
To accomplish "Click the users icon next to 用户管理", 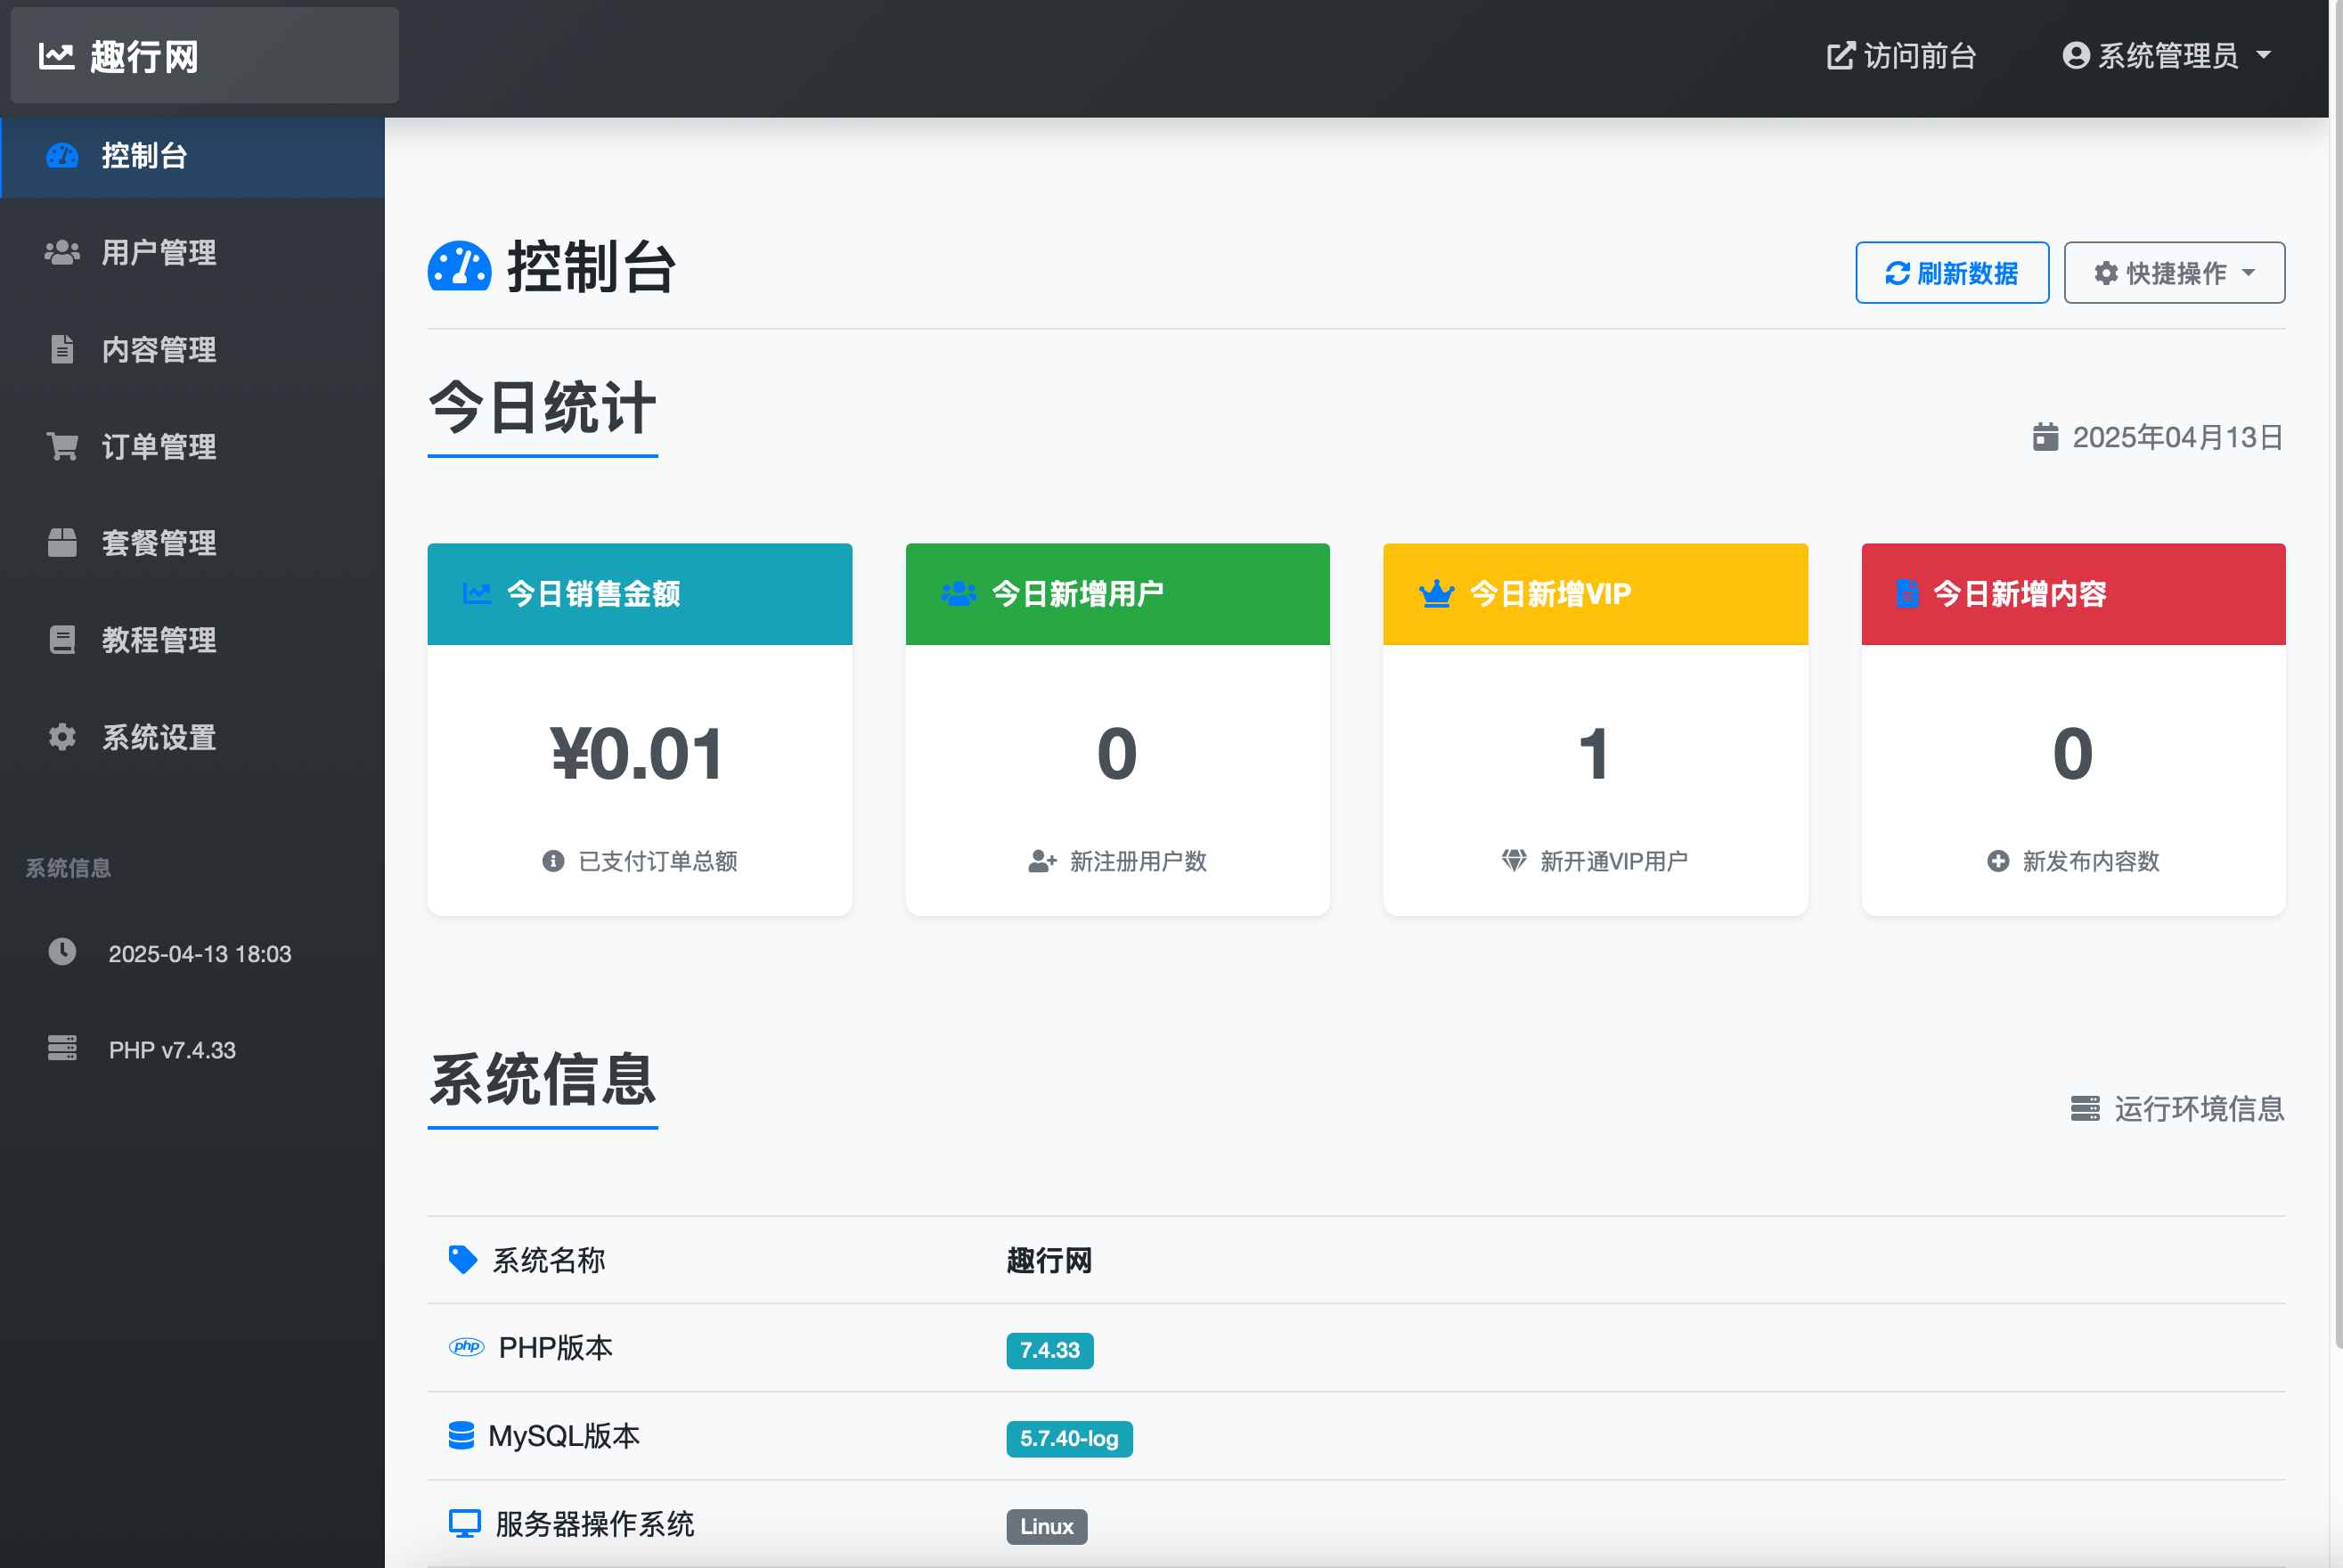I will tap(61, 253).
